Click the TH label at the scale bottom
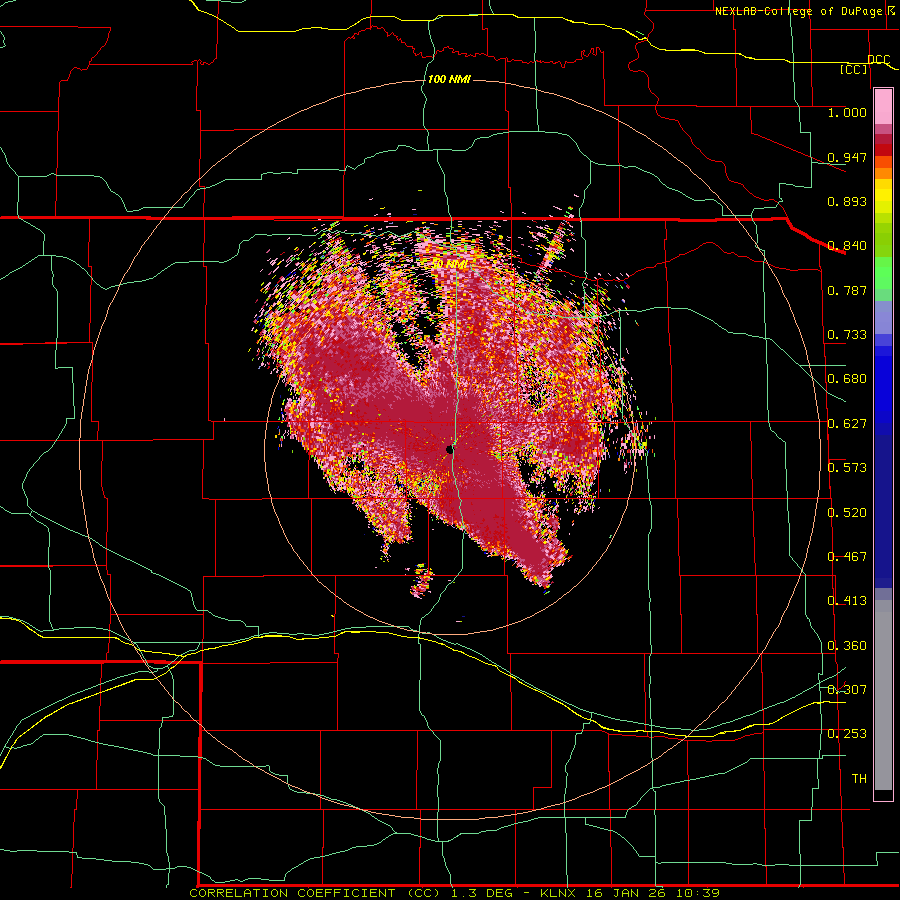Viewport: 900px width, 900px height. 859,779
